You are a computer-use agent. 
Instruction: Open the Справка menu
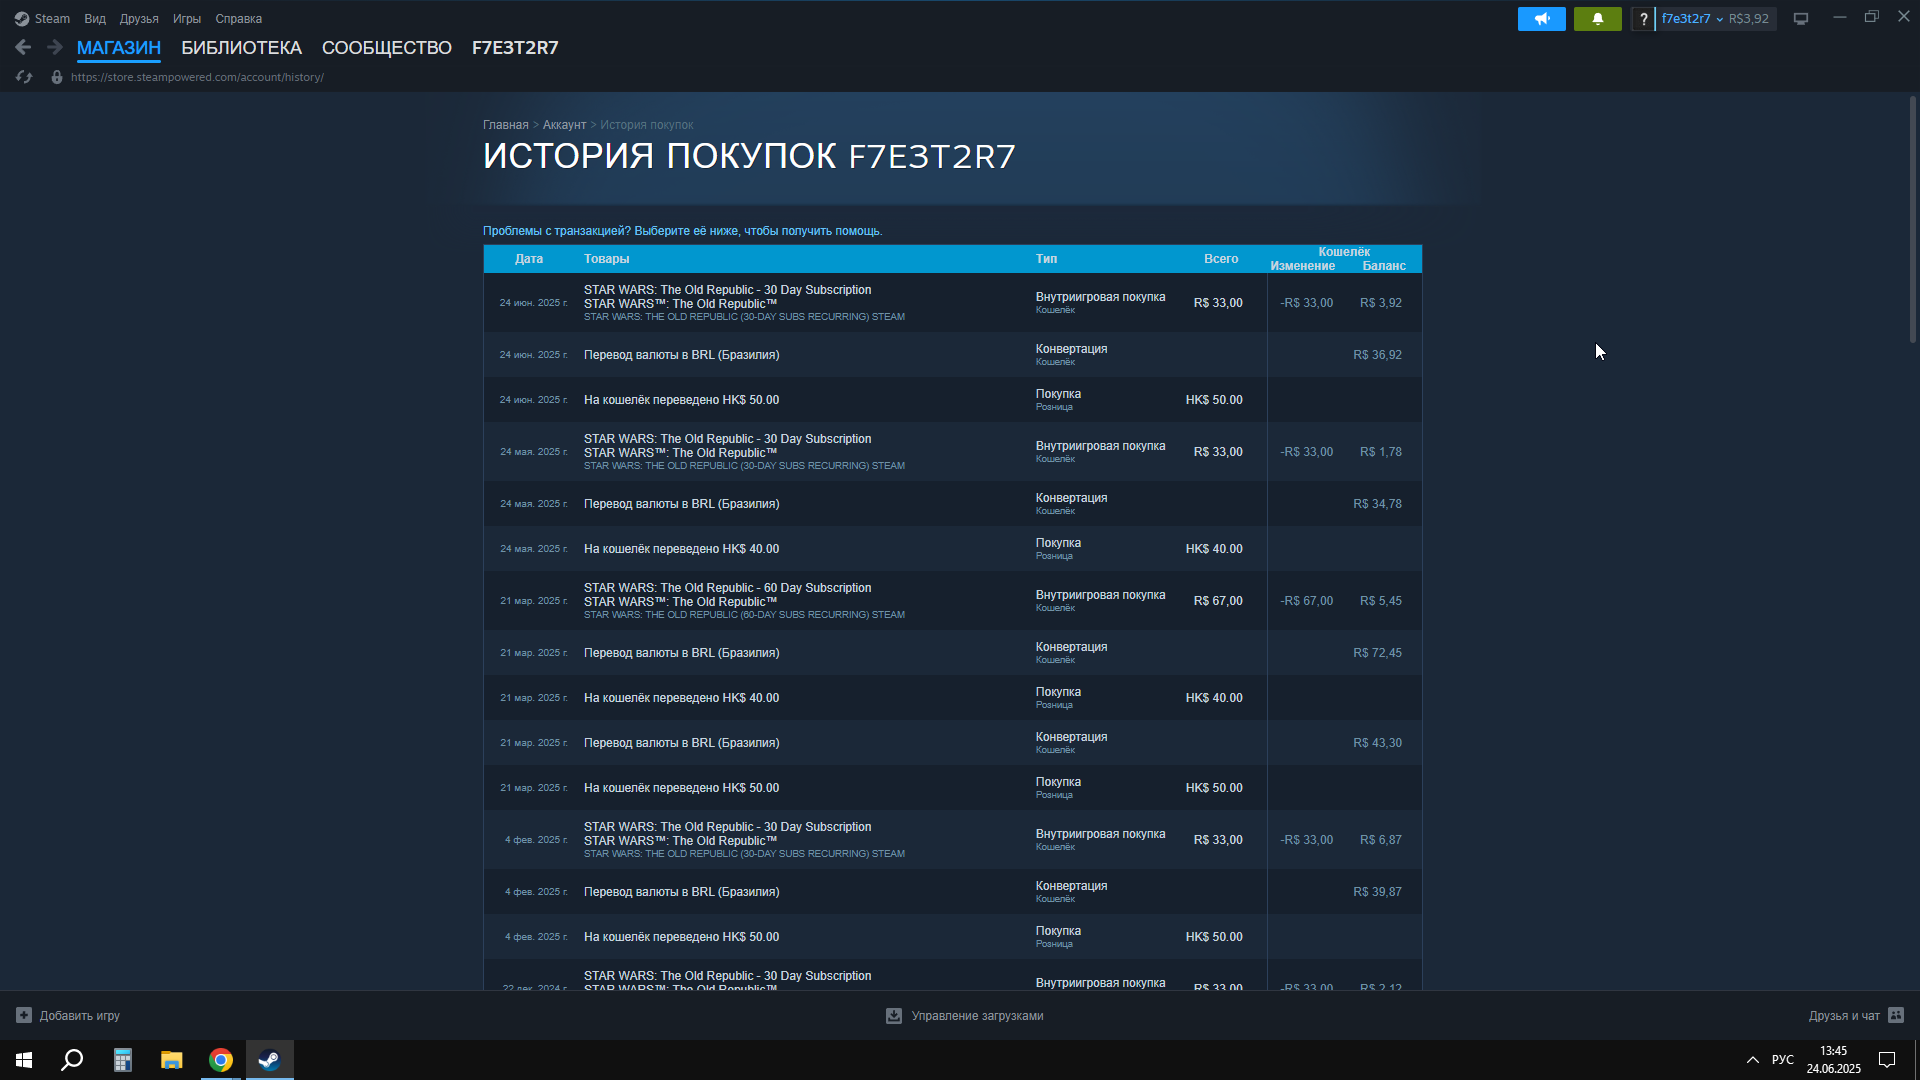pos(238,19)
